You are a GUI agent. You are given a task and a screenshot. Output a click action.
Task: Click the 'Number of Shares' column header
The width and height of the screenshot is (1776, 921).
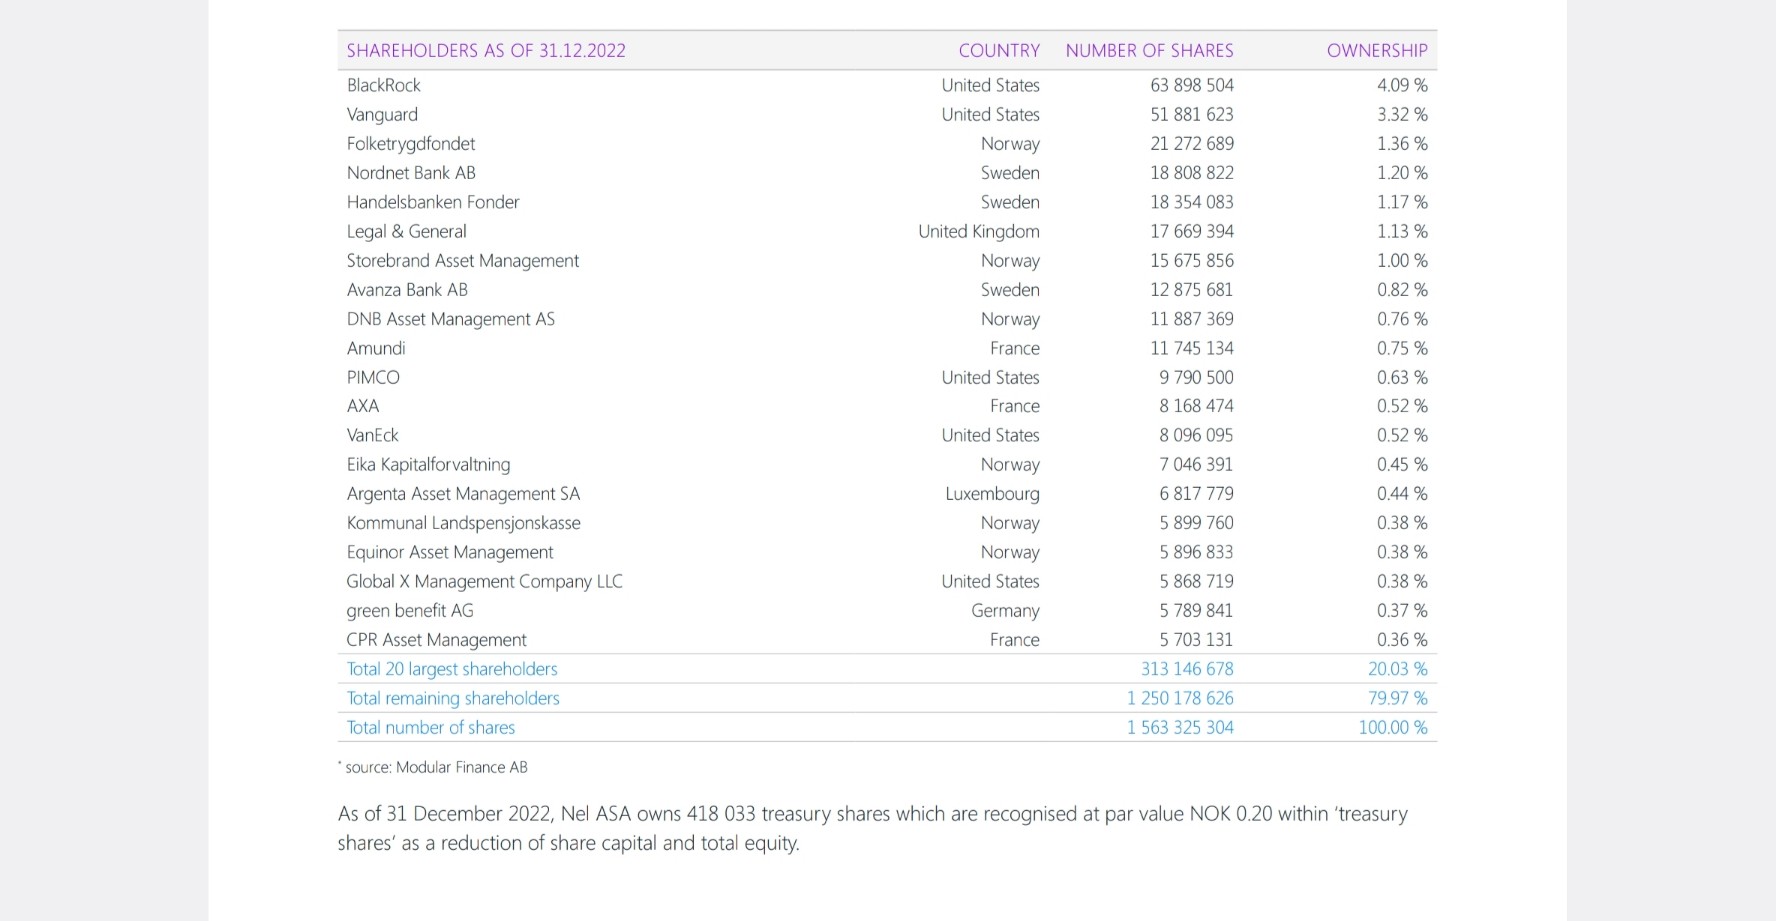click(1149, 51)
